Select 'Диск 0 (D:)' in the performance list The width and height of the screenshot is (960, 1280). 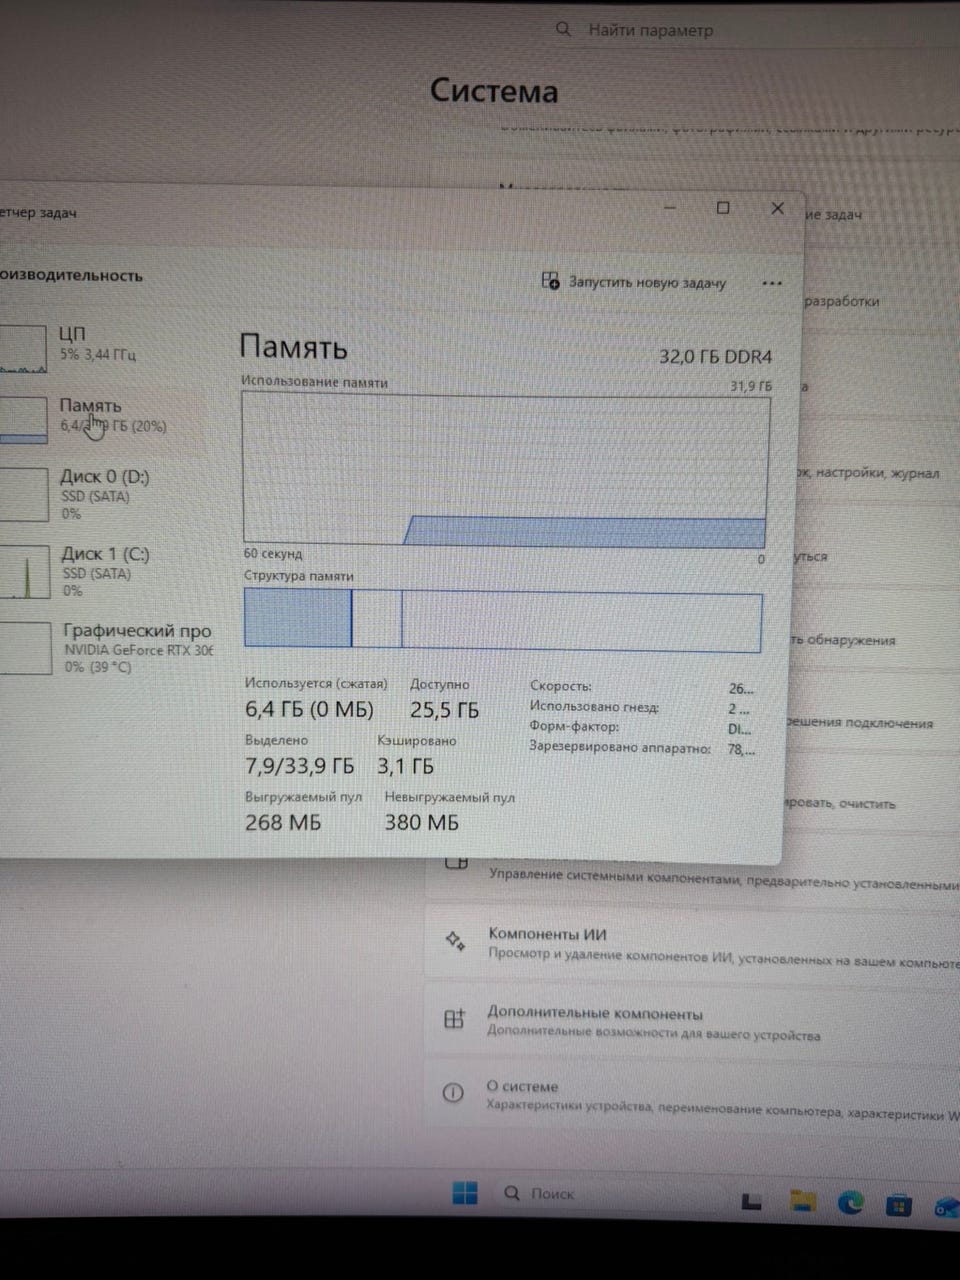tap(105, 494)
